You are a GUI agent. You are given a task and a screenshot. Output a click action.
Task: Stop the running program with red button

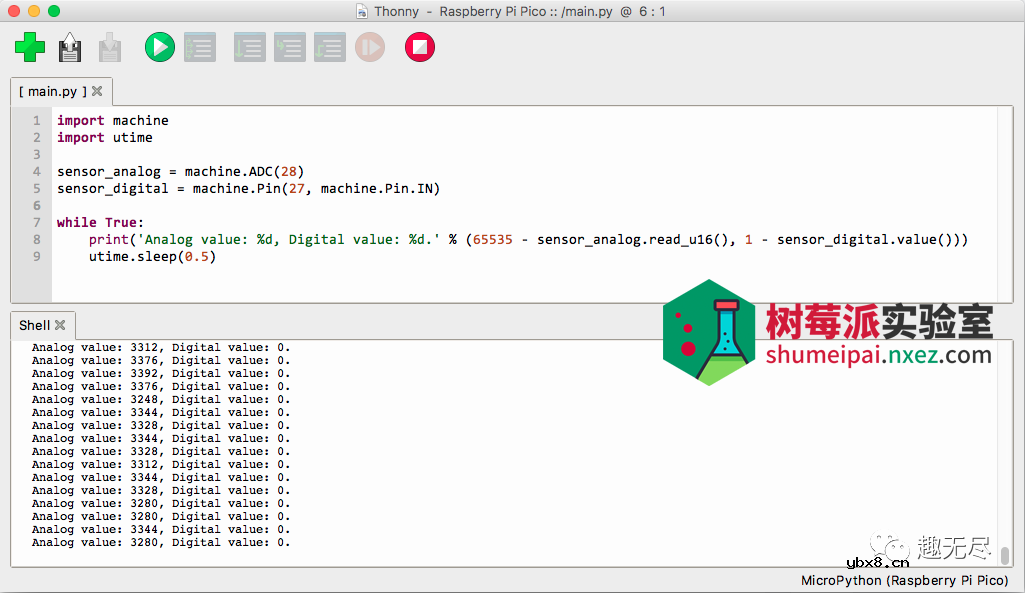click(x=420, y=47)
